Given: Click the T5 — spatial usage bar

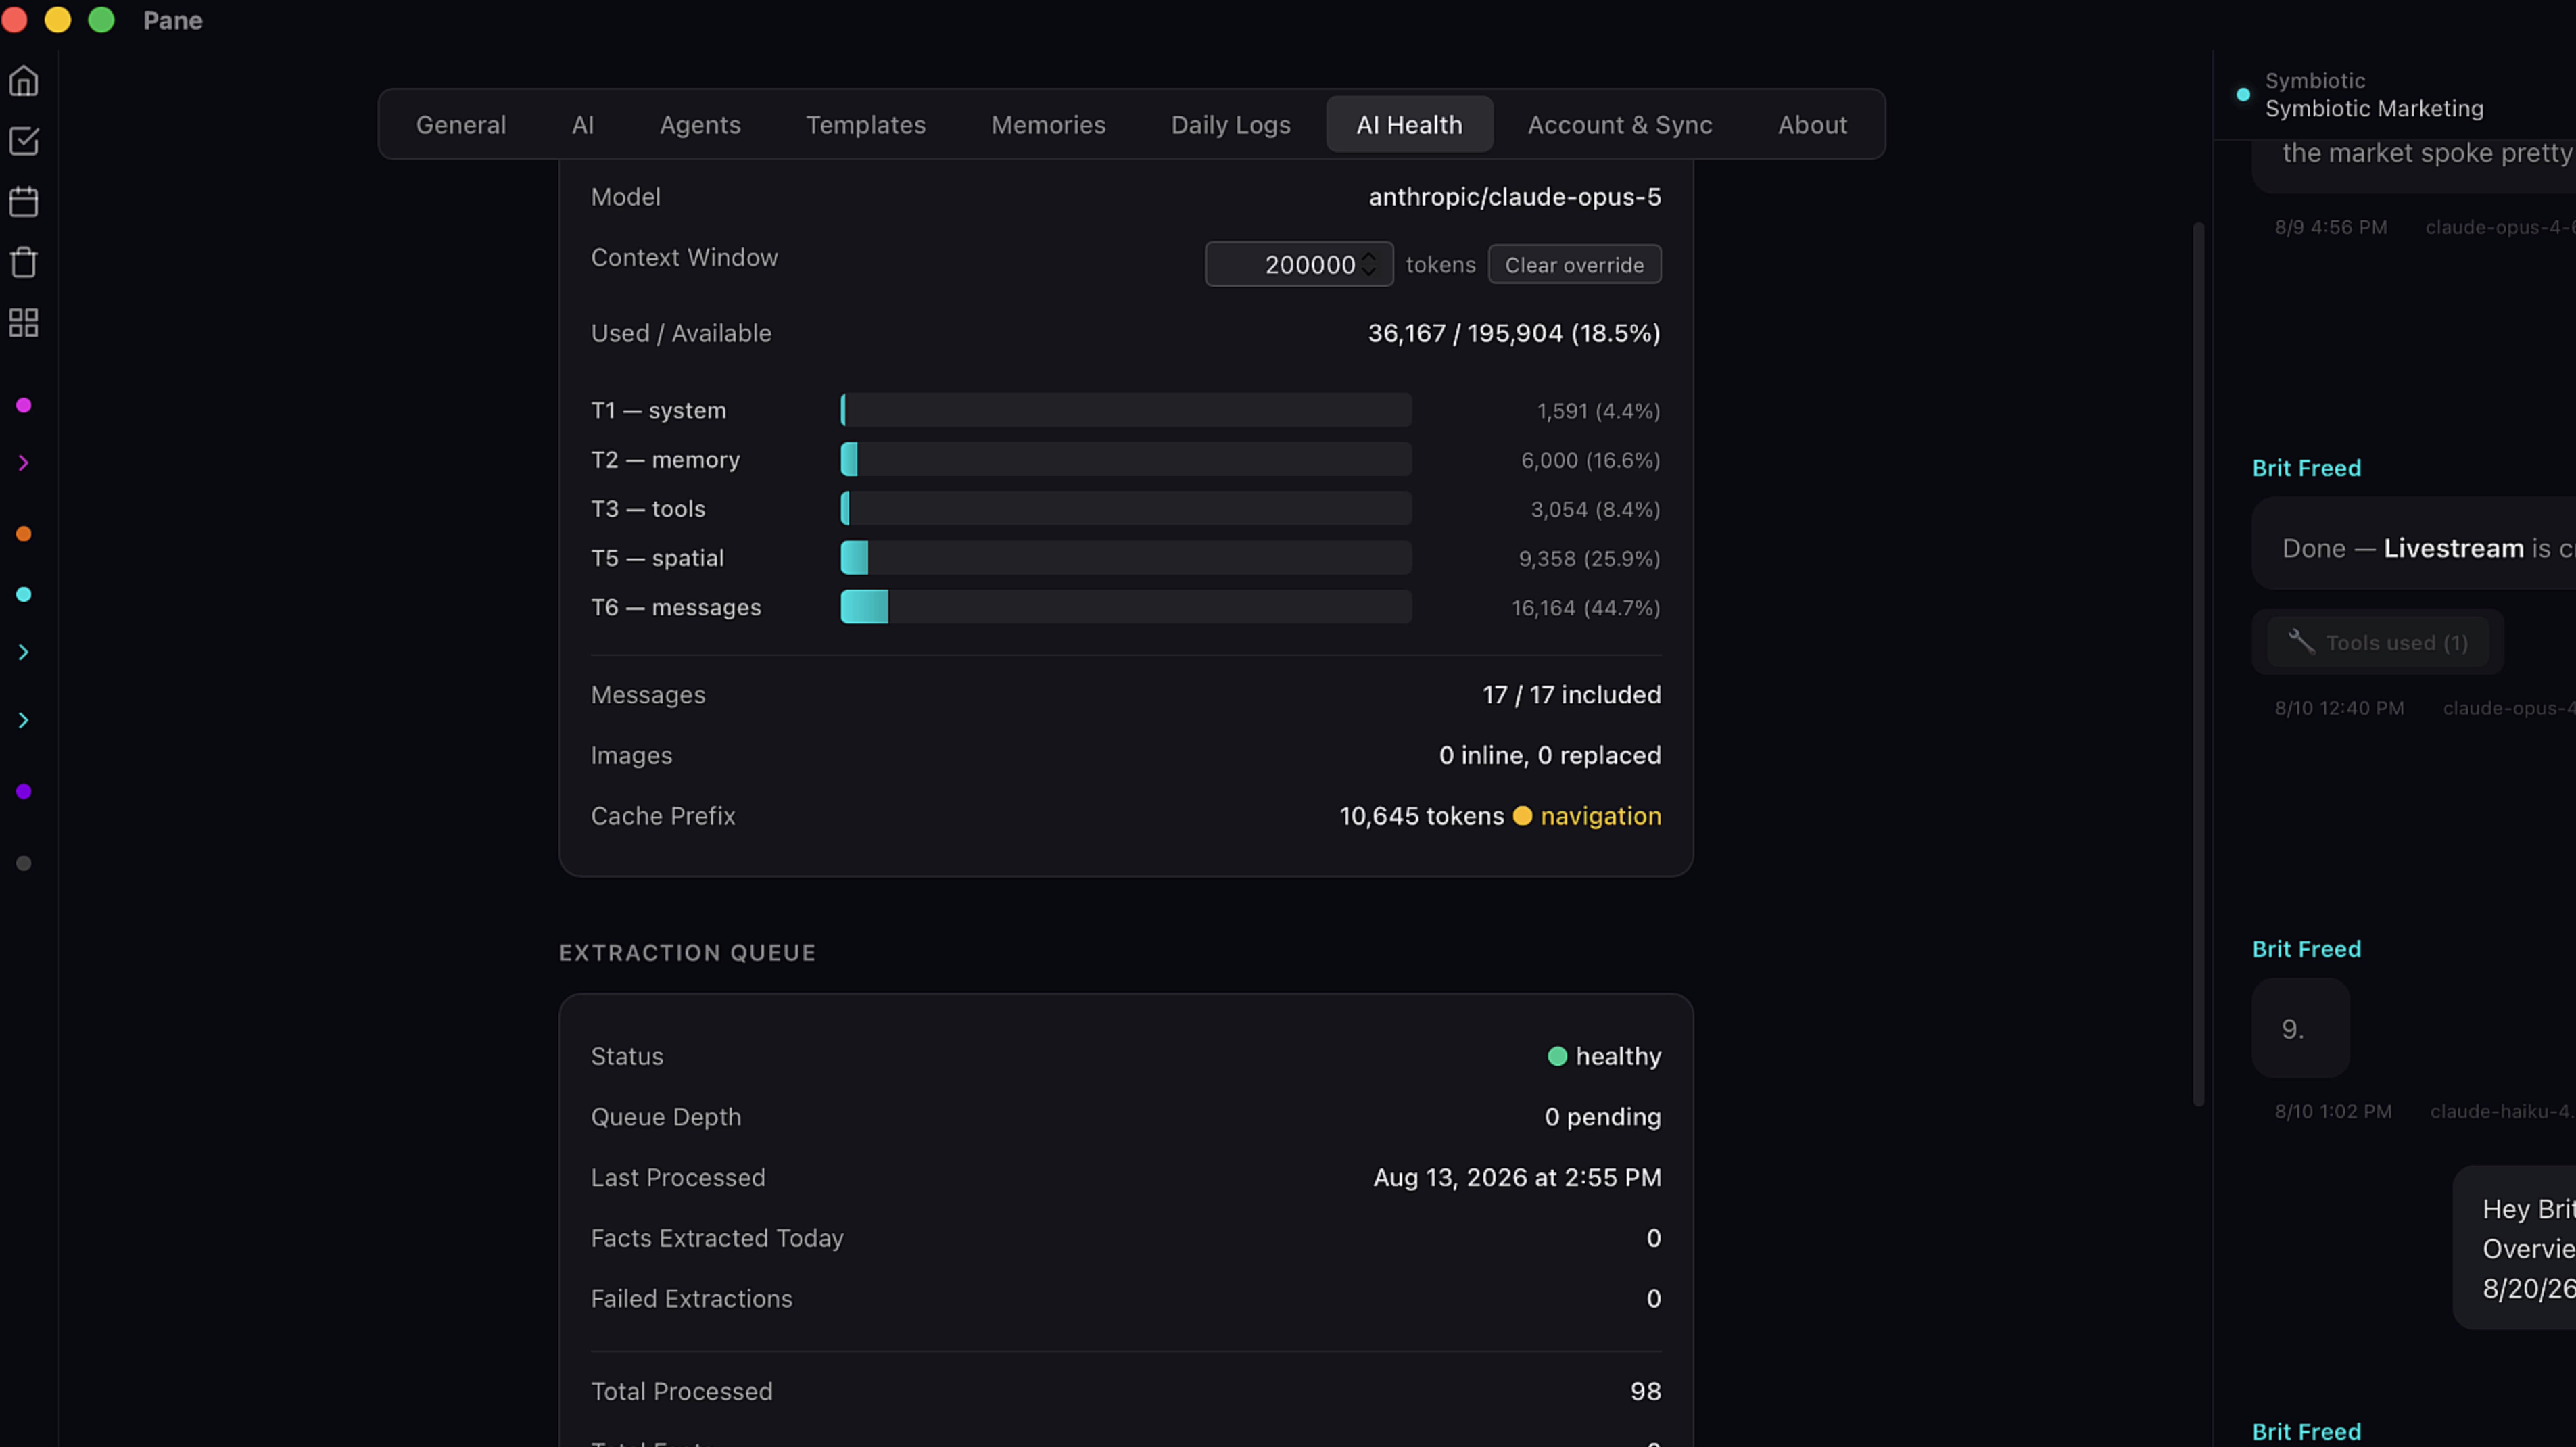Looking at the screenshot, I should click(x=1126, y=558).
